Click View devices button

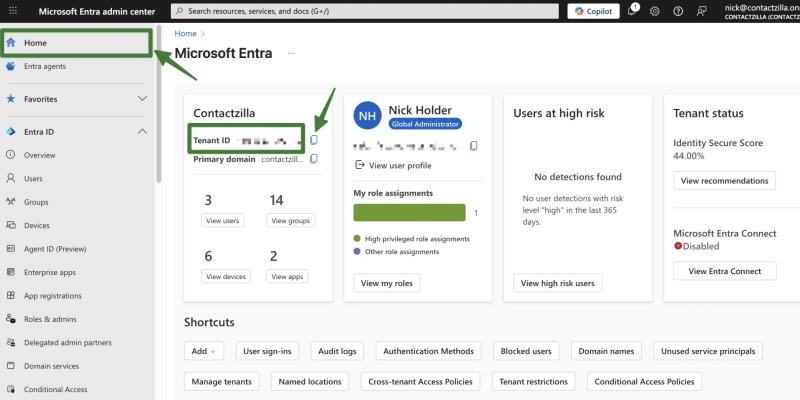[x=226, y=277]
